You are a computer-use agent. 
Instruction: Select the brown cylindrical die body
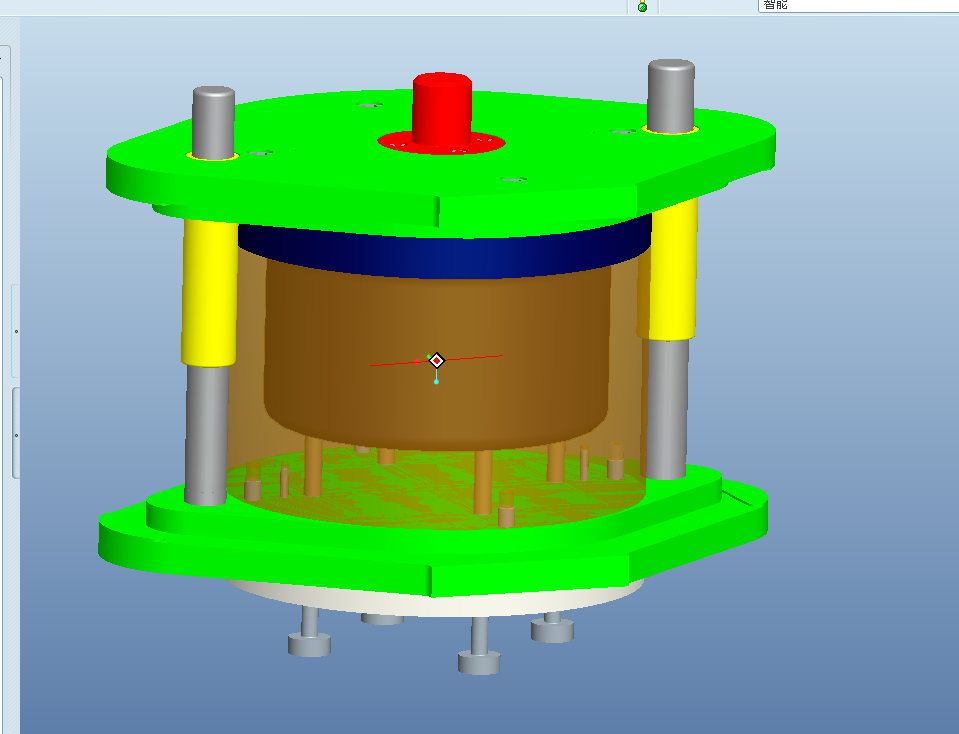pos(437,355)
